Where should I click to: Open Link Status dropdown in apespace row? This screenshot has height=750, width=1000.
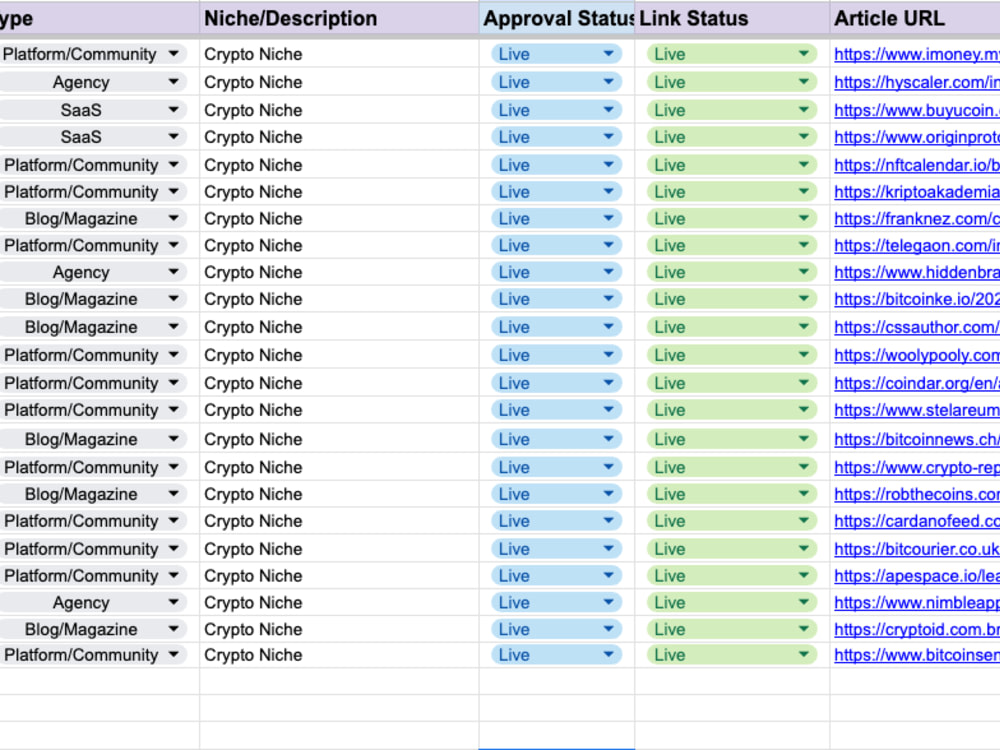point(804,576)
